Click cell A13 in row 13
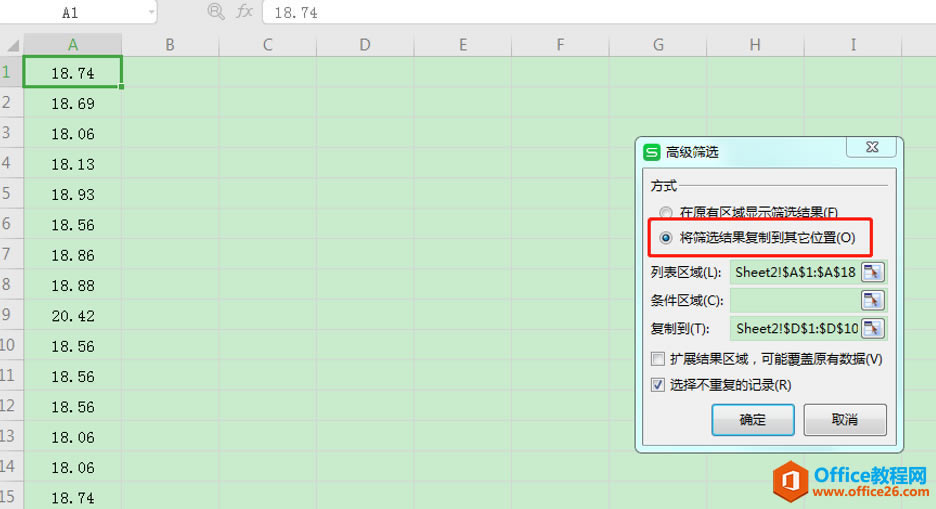 73,437
